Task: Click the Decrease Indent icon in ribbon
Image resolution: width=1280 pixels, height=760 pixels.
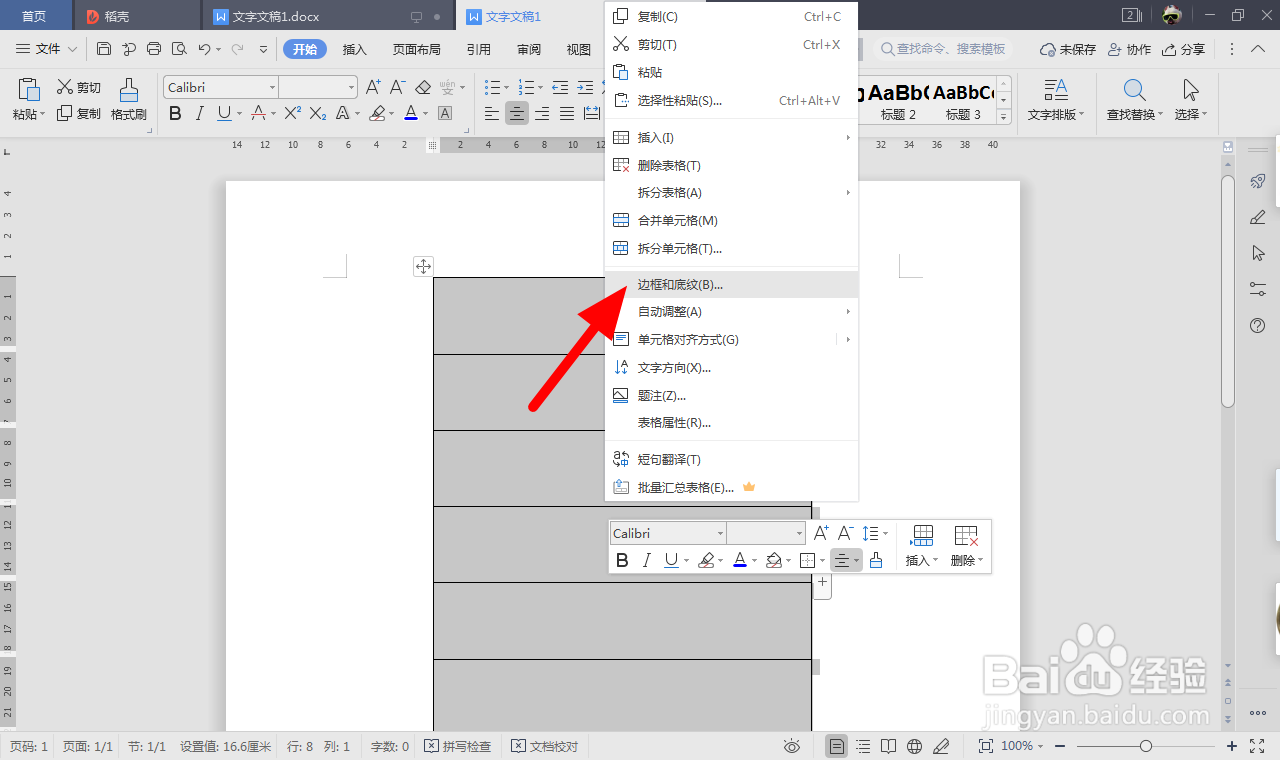Action: (560, 87)
